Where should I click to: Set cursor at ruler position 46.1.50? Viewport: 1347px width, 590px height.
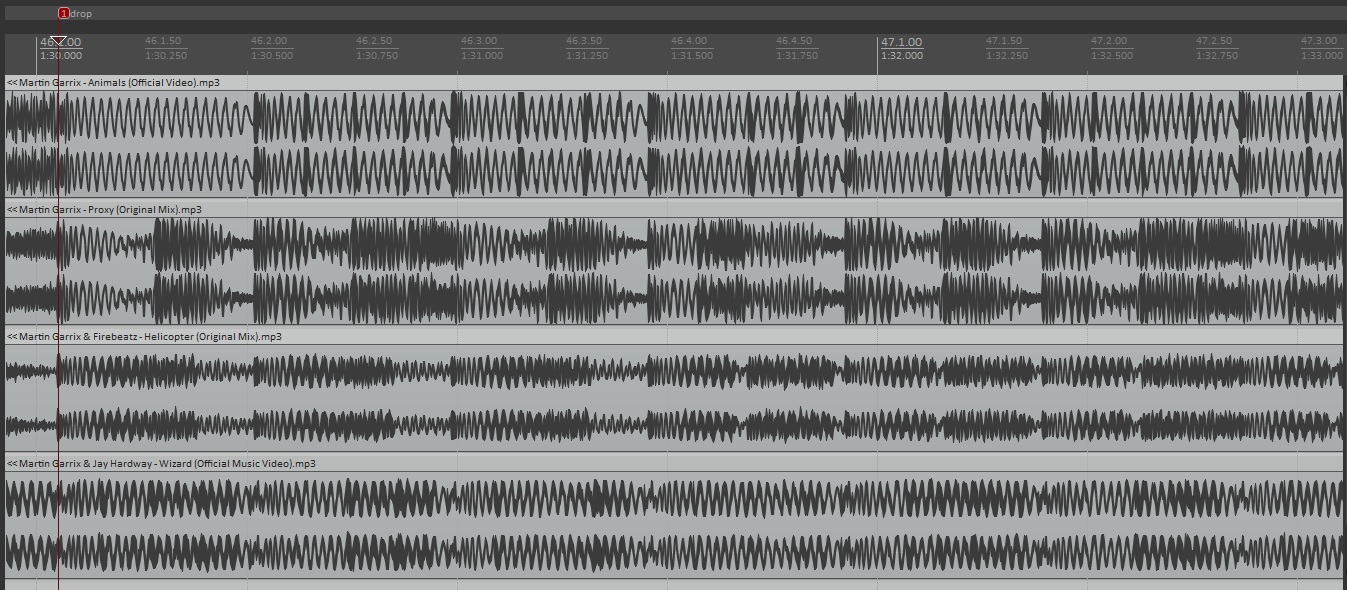[x=163, y=42]
